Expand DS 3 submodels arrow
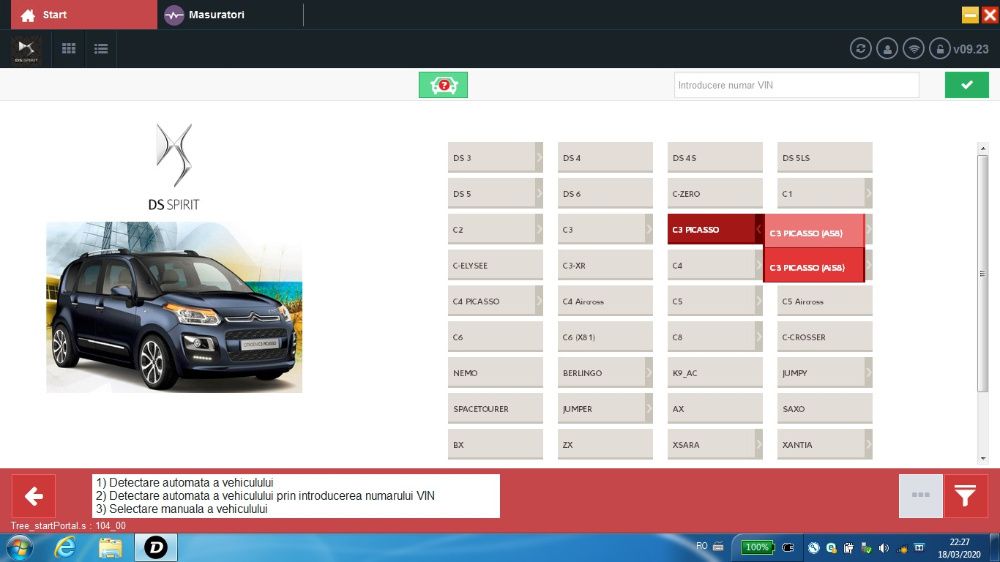The image size is (1000, 562). pos(539,158)
